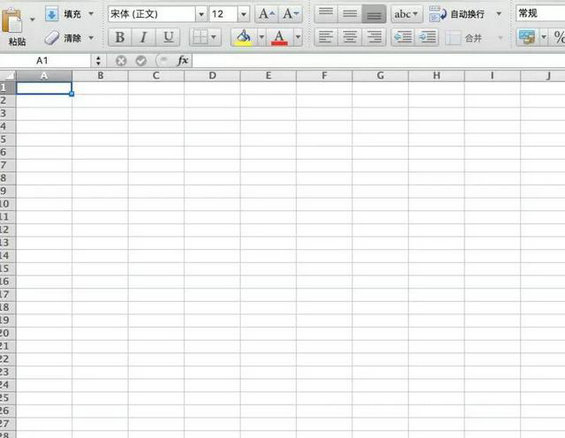This screenshot has height=438, width=565.
Task: Click the eraser Clear icon
Action: pyautogui.click(x=52, y=37)
